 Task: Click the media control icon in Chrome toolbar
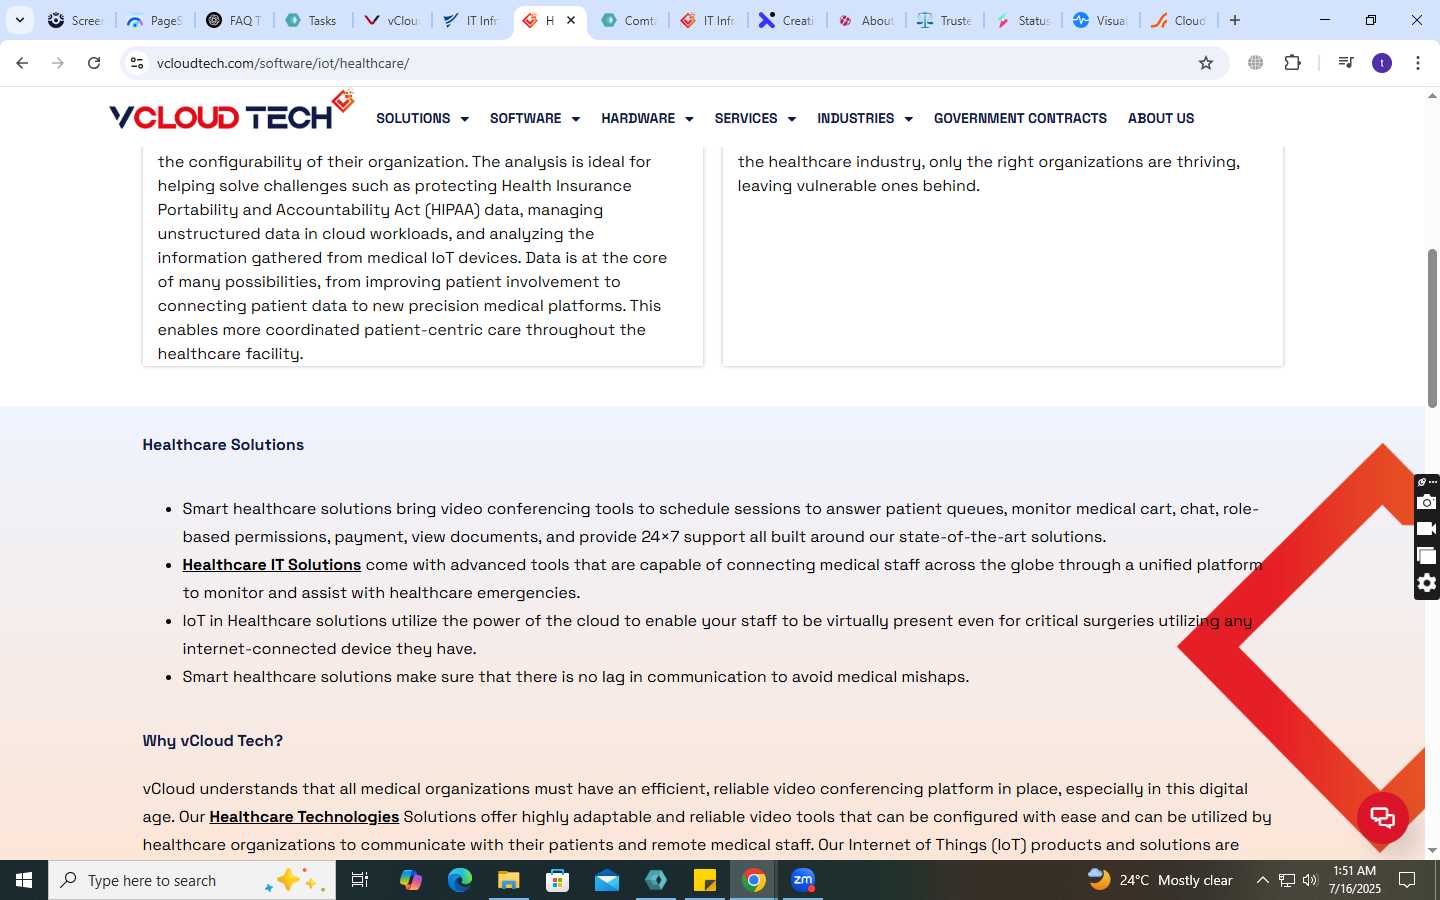point(1346,63)
